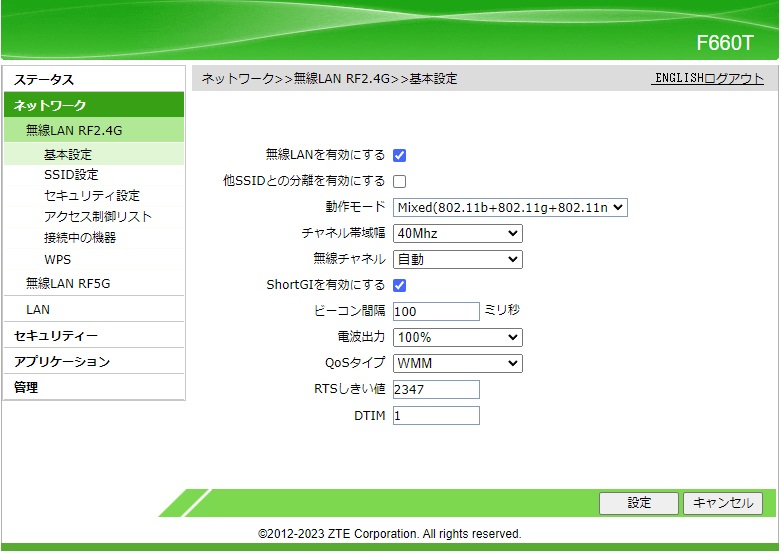Open the 電波出力 100% dropdown
The width and height of the screenshot is (781, 553).
(x=457, y=337)
